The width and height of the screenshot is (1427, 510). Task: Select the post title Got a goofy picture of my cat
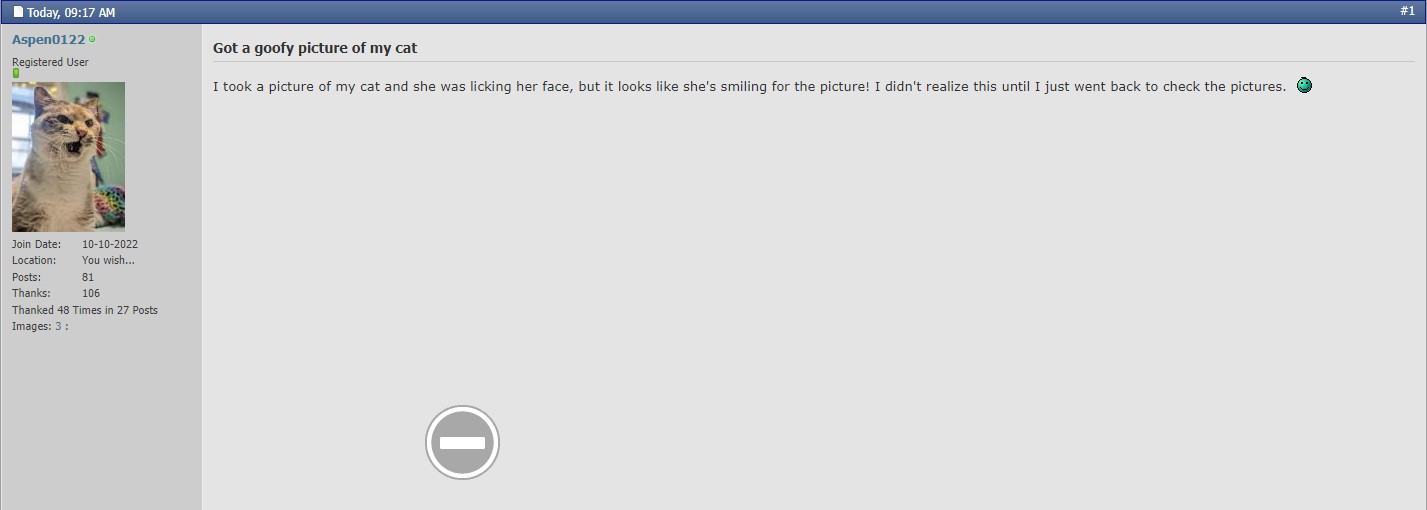click(x=315, y=48)
